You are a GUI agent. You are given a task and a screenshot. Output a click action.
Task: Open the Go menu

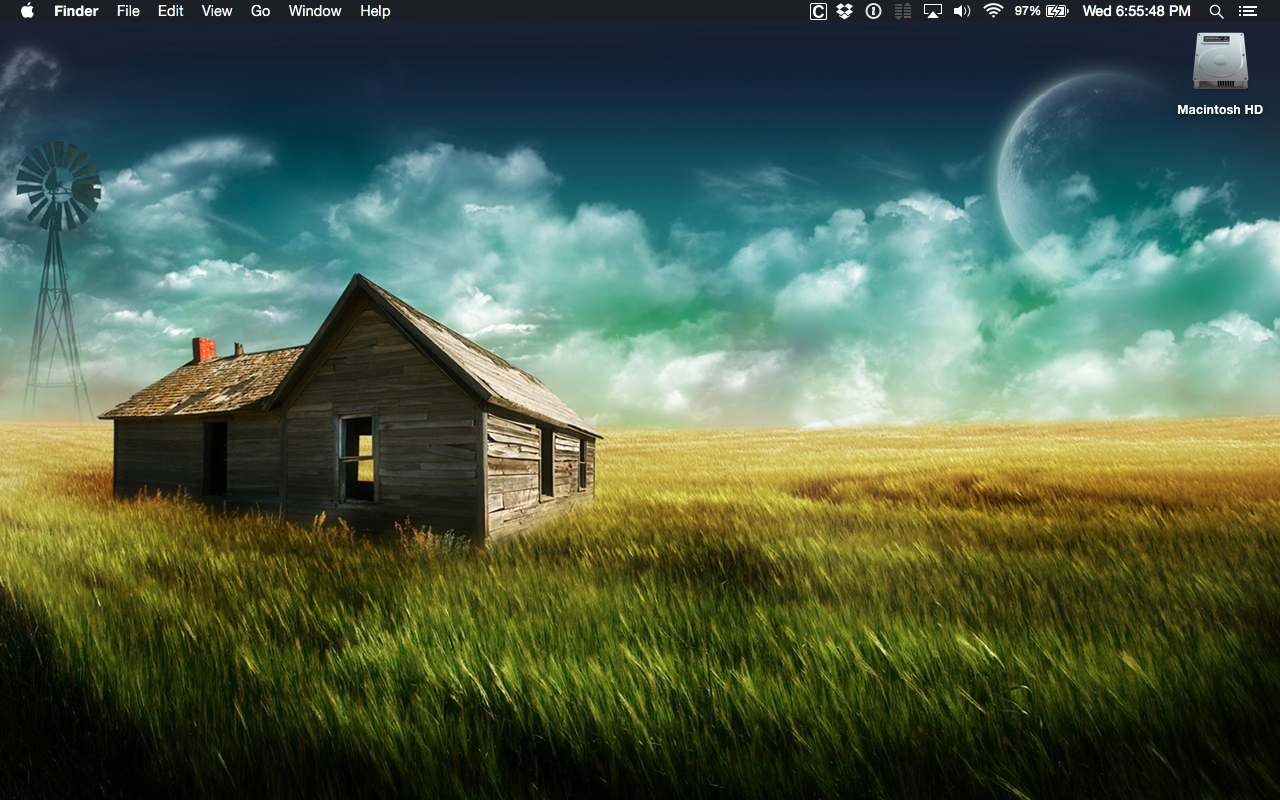(x=261, y=11)
